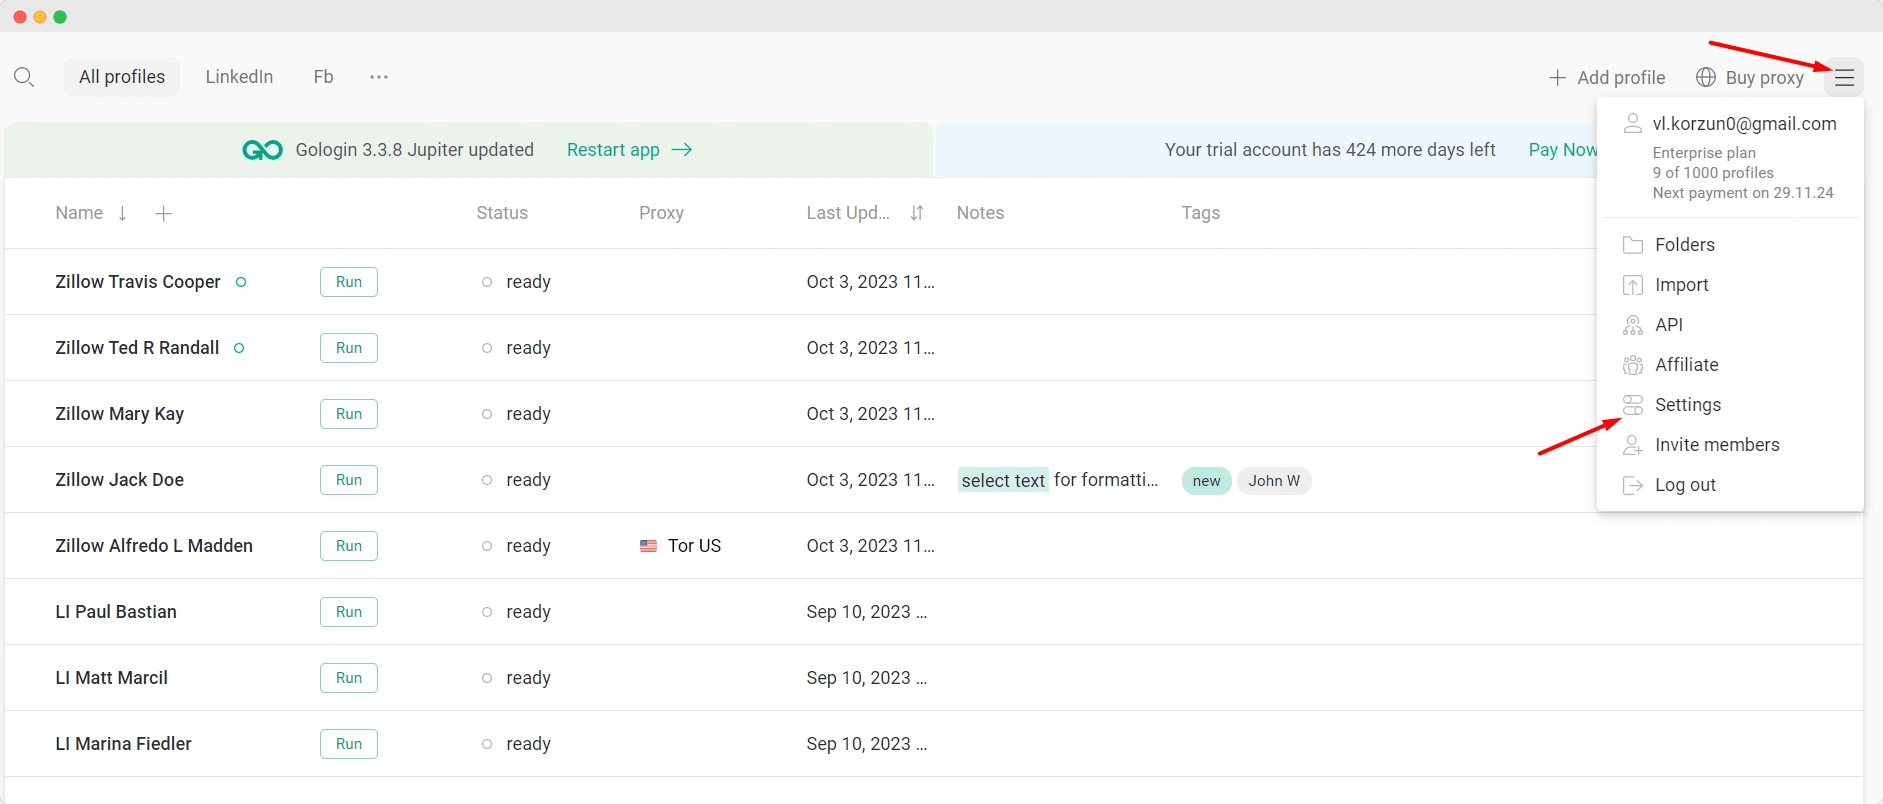This screenshot has height=804, width=1883.
Task: Click the Name column header
Action: coord(79,213)
